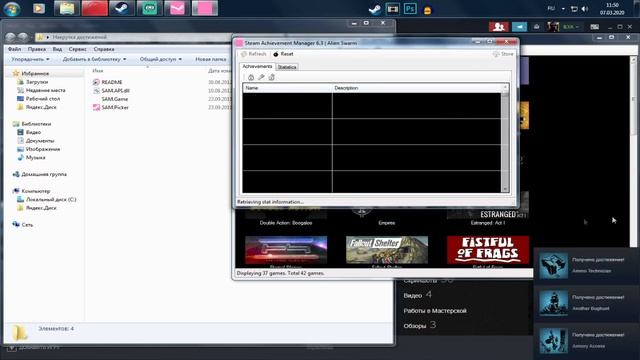
Task: Open Загрузки in the Explorer sidebar
Action: [x=32, y=82]
